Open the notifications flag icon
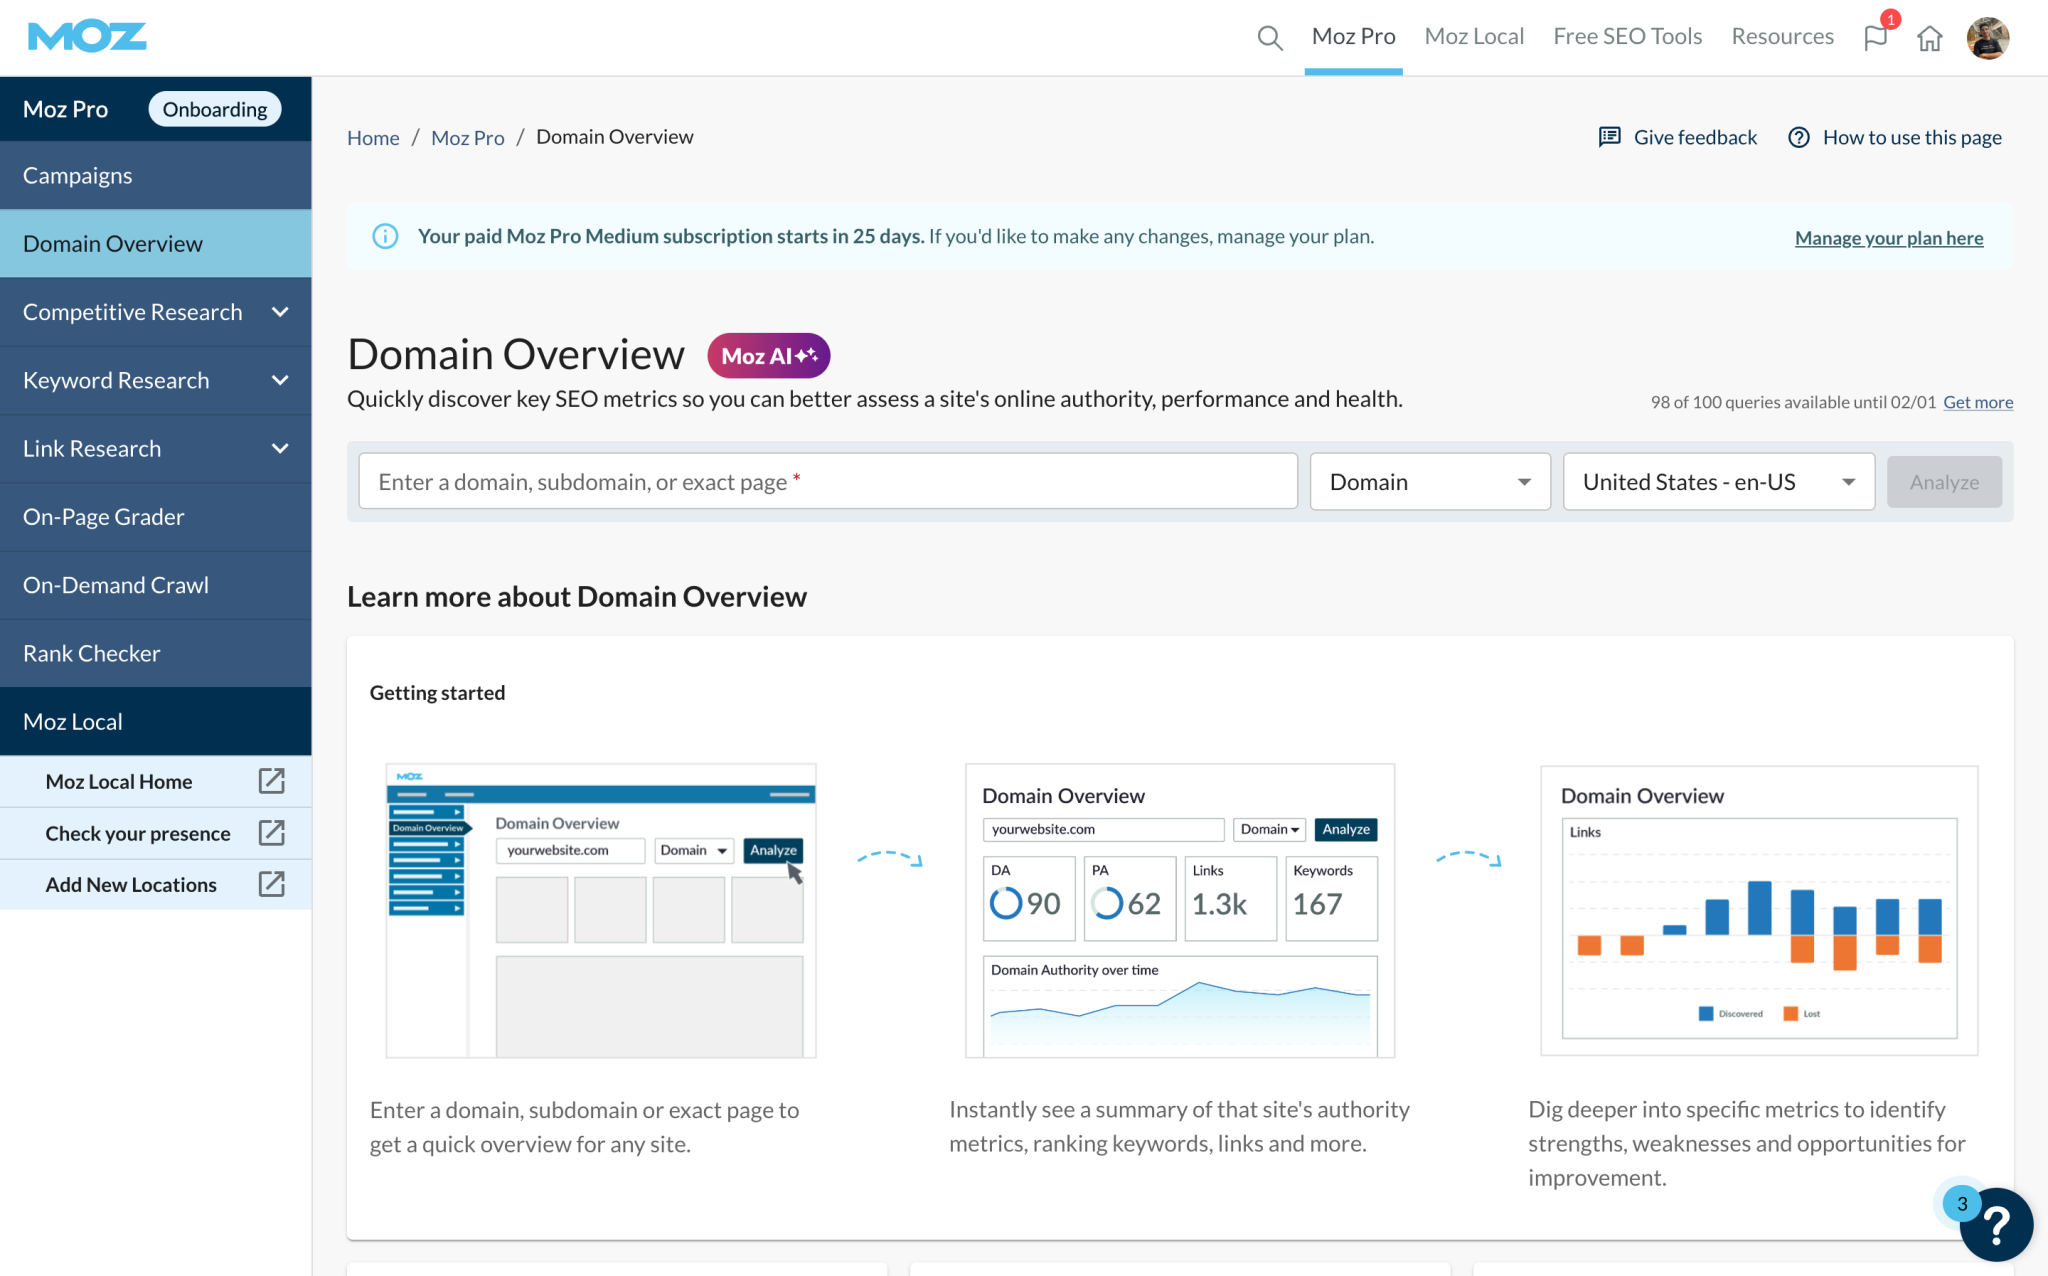 1875,38
